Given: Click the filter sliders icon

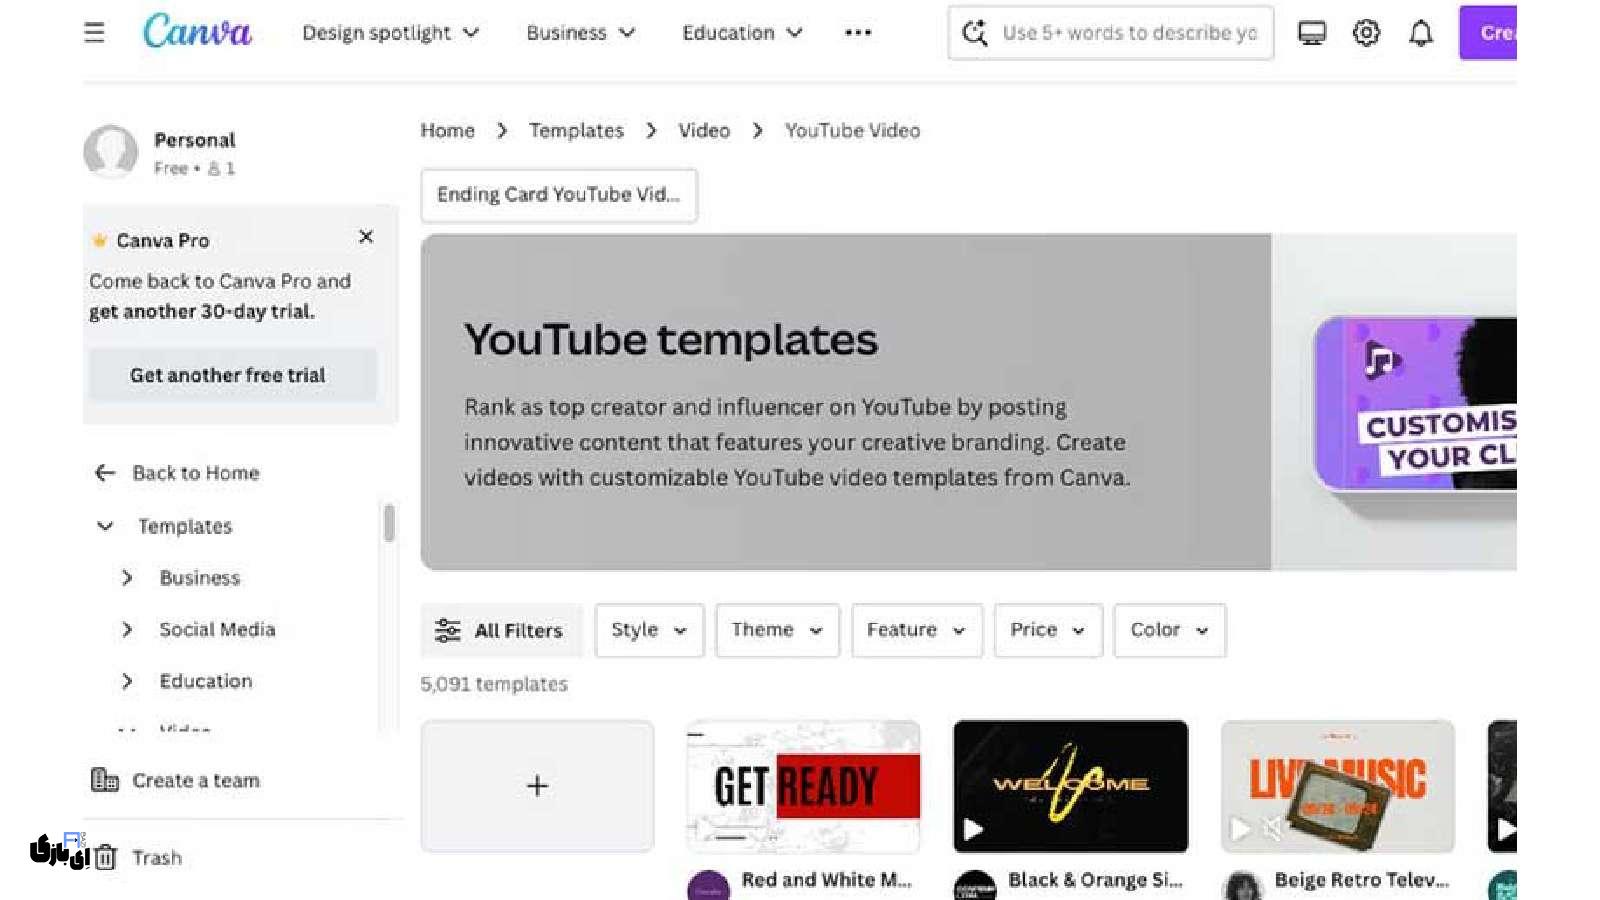Looking at the screenshot, I should 448,631.
